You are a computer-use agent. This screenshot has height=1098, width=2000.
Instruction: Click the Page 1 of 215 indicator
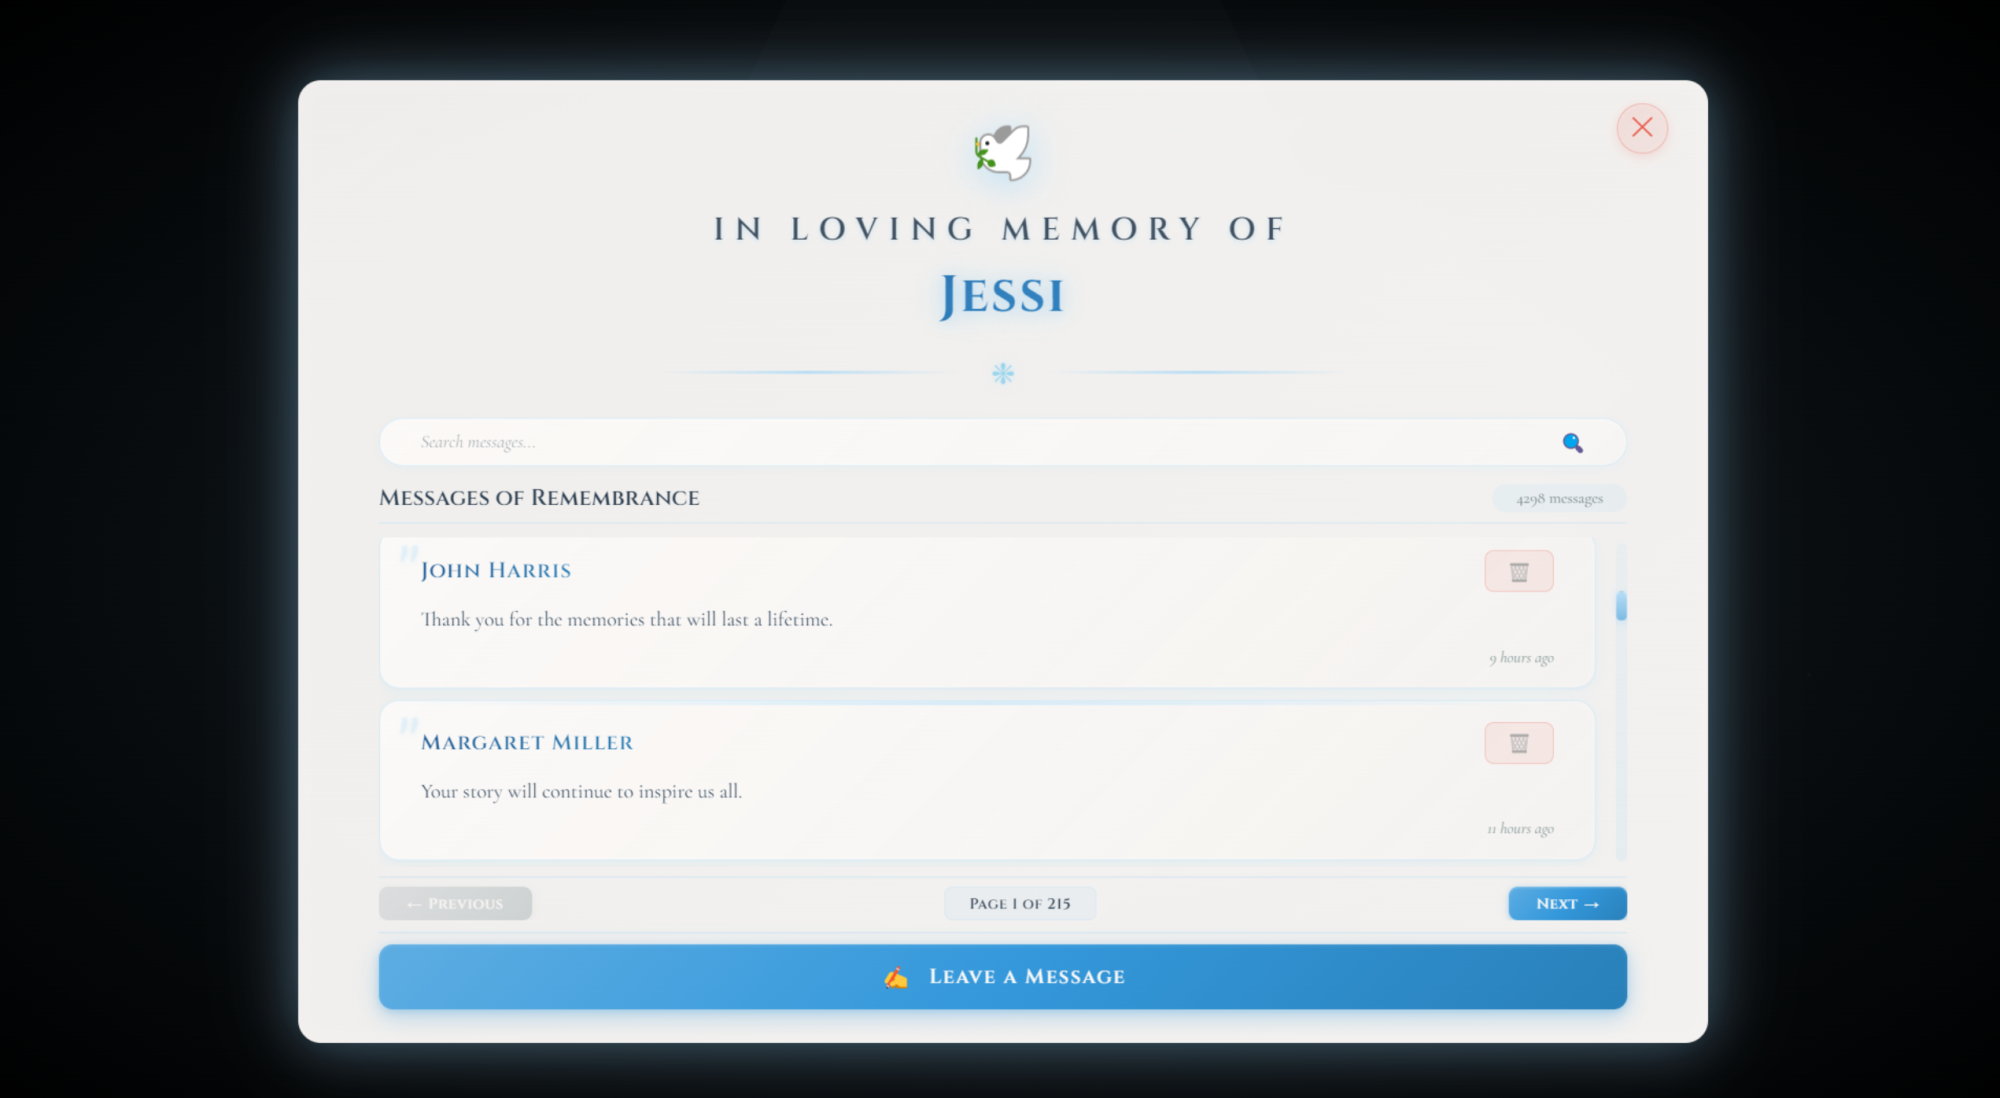pos(1019,903)
